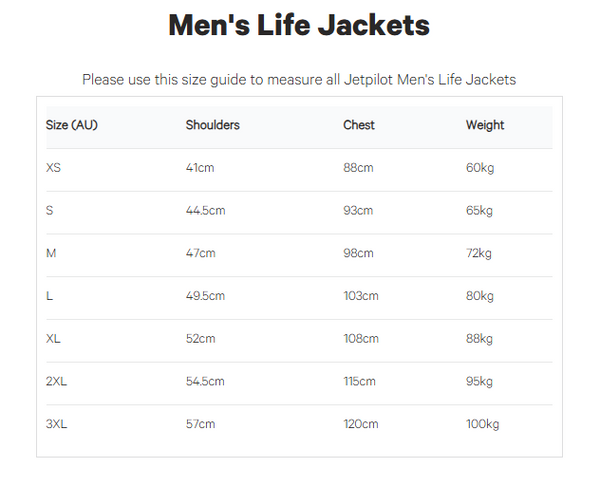Viewport: 600px width, 486px height.
Task: Click the Shoulders column header
Action: coord(213,126)
